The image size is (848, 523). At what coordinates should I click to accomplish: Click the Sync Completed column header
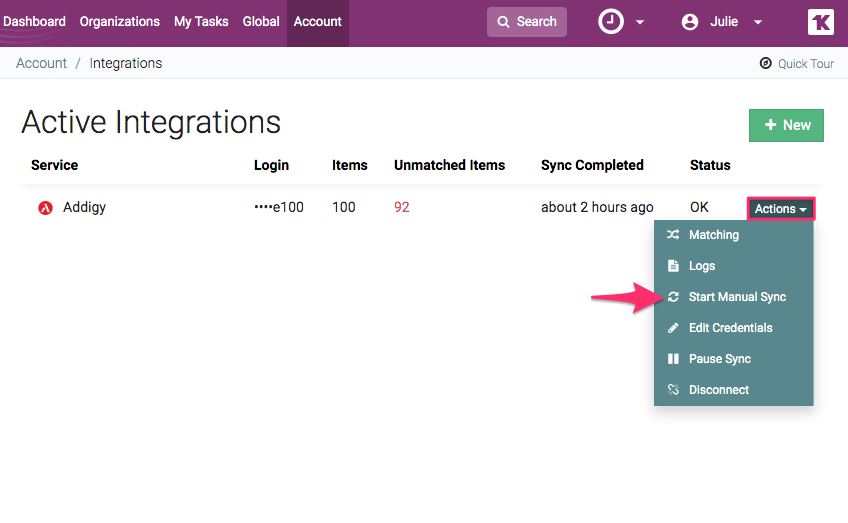[592, 165]
